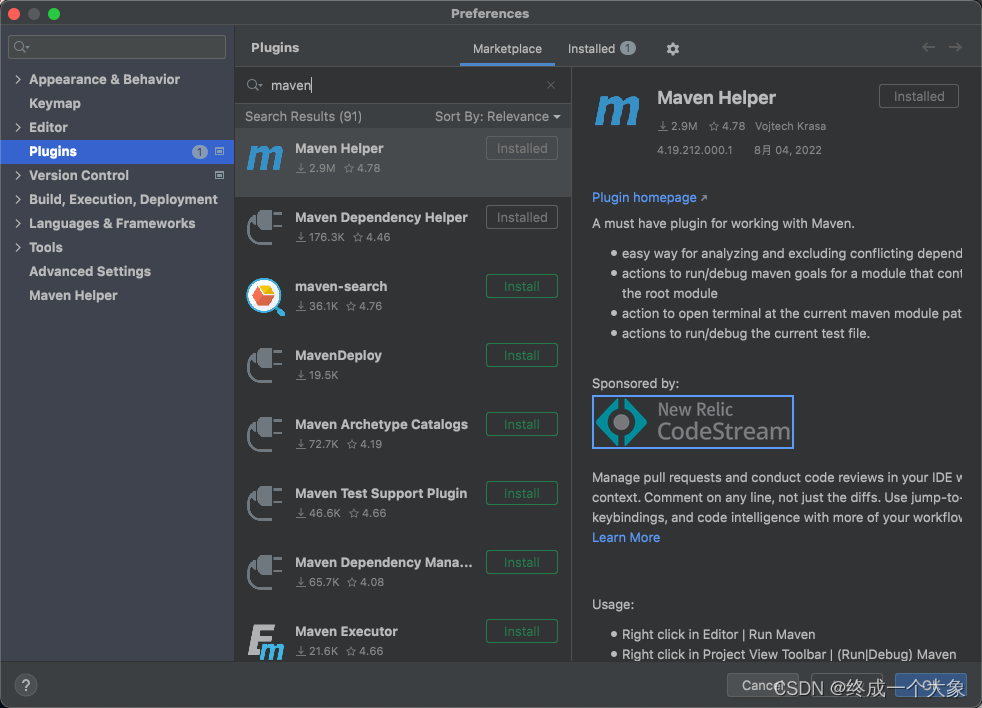
Task: Expand Languages & Frameworks node
Action: pos(18,223)
